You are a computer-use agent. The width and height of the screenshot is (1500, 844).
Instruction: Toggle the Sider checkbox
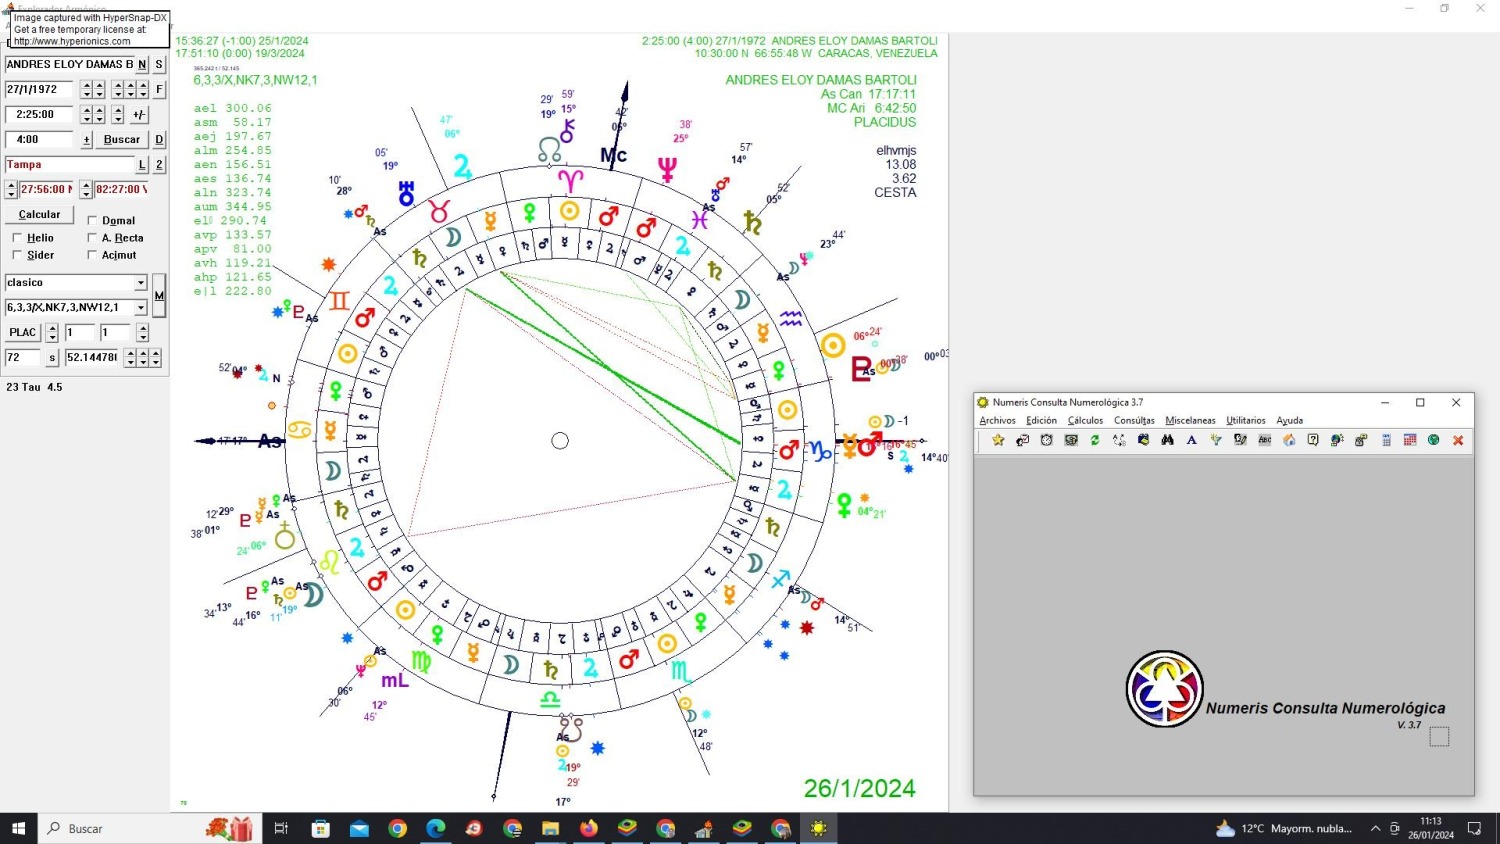tap(17, 255)
